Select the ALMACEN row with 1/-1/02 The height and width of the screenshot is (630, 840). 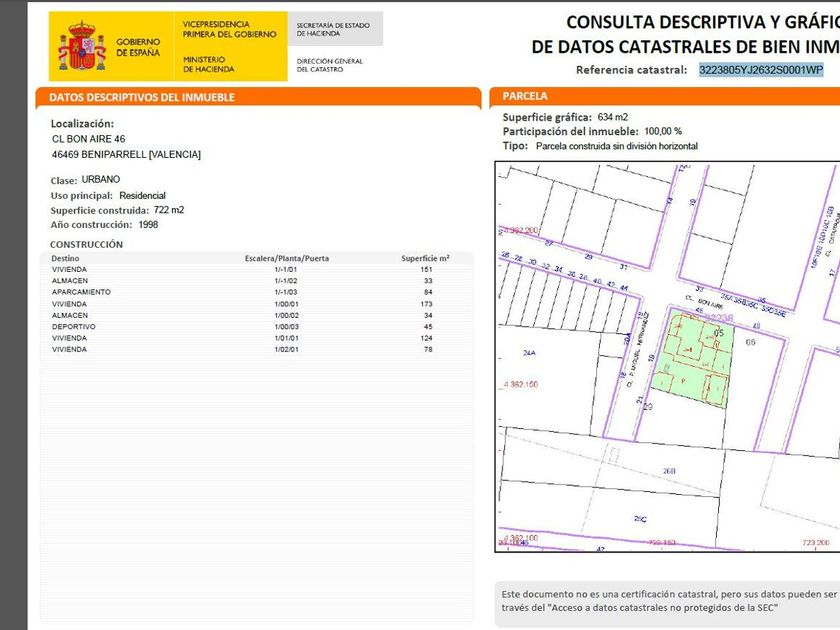pyautogui.click(x=256, y=281)
